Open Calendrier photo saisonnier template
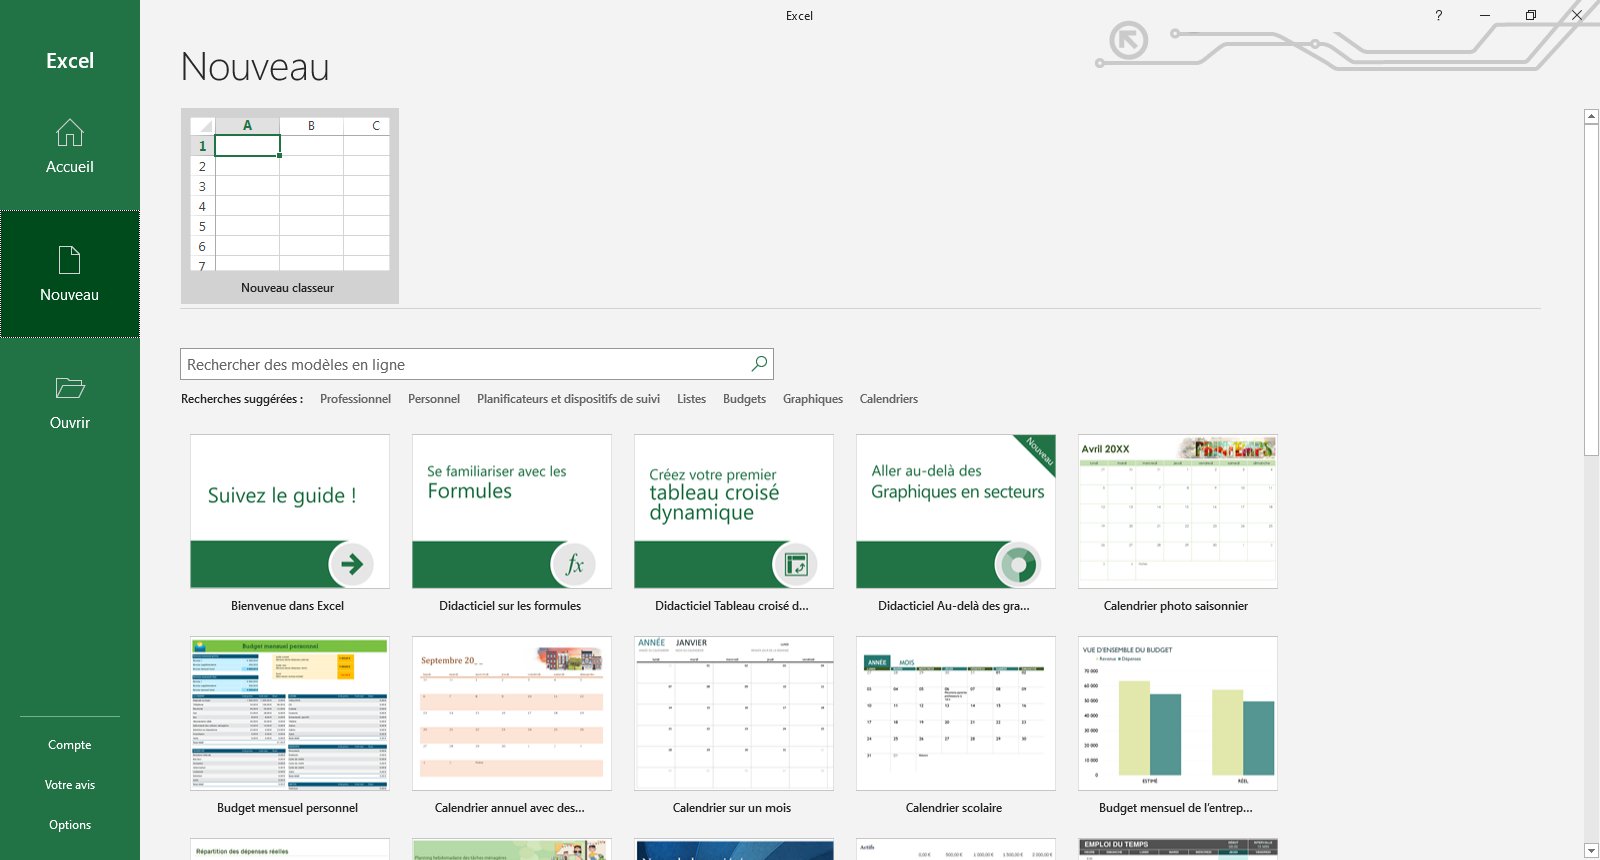The width and height of the screenshot is (1600, 860). point(1178,511)
